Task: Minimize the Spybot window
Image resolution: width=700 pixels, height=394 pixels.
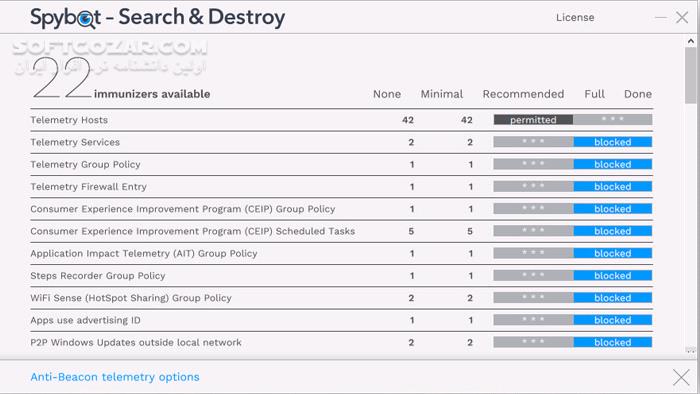Action: coord(661,18)
